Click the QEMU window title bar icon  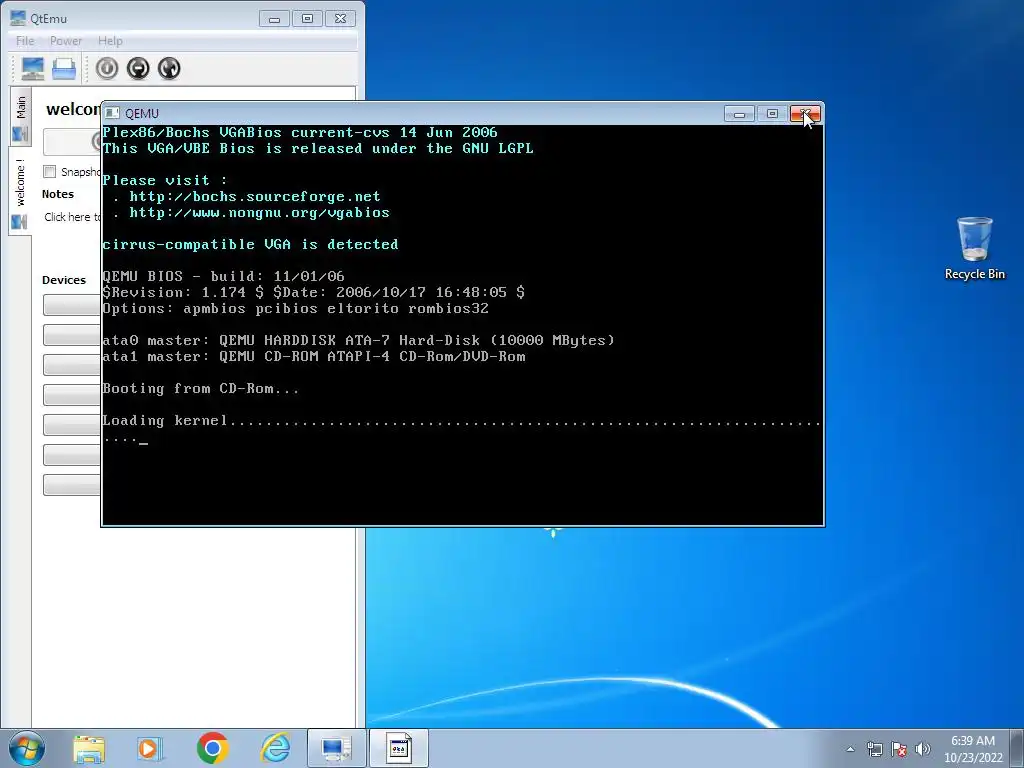point(112,113)
